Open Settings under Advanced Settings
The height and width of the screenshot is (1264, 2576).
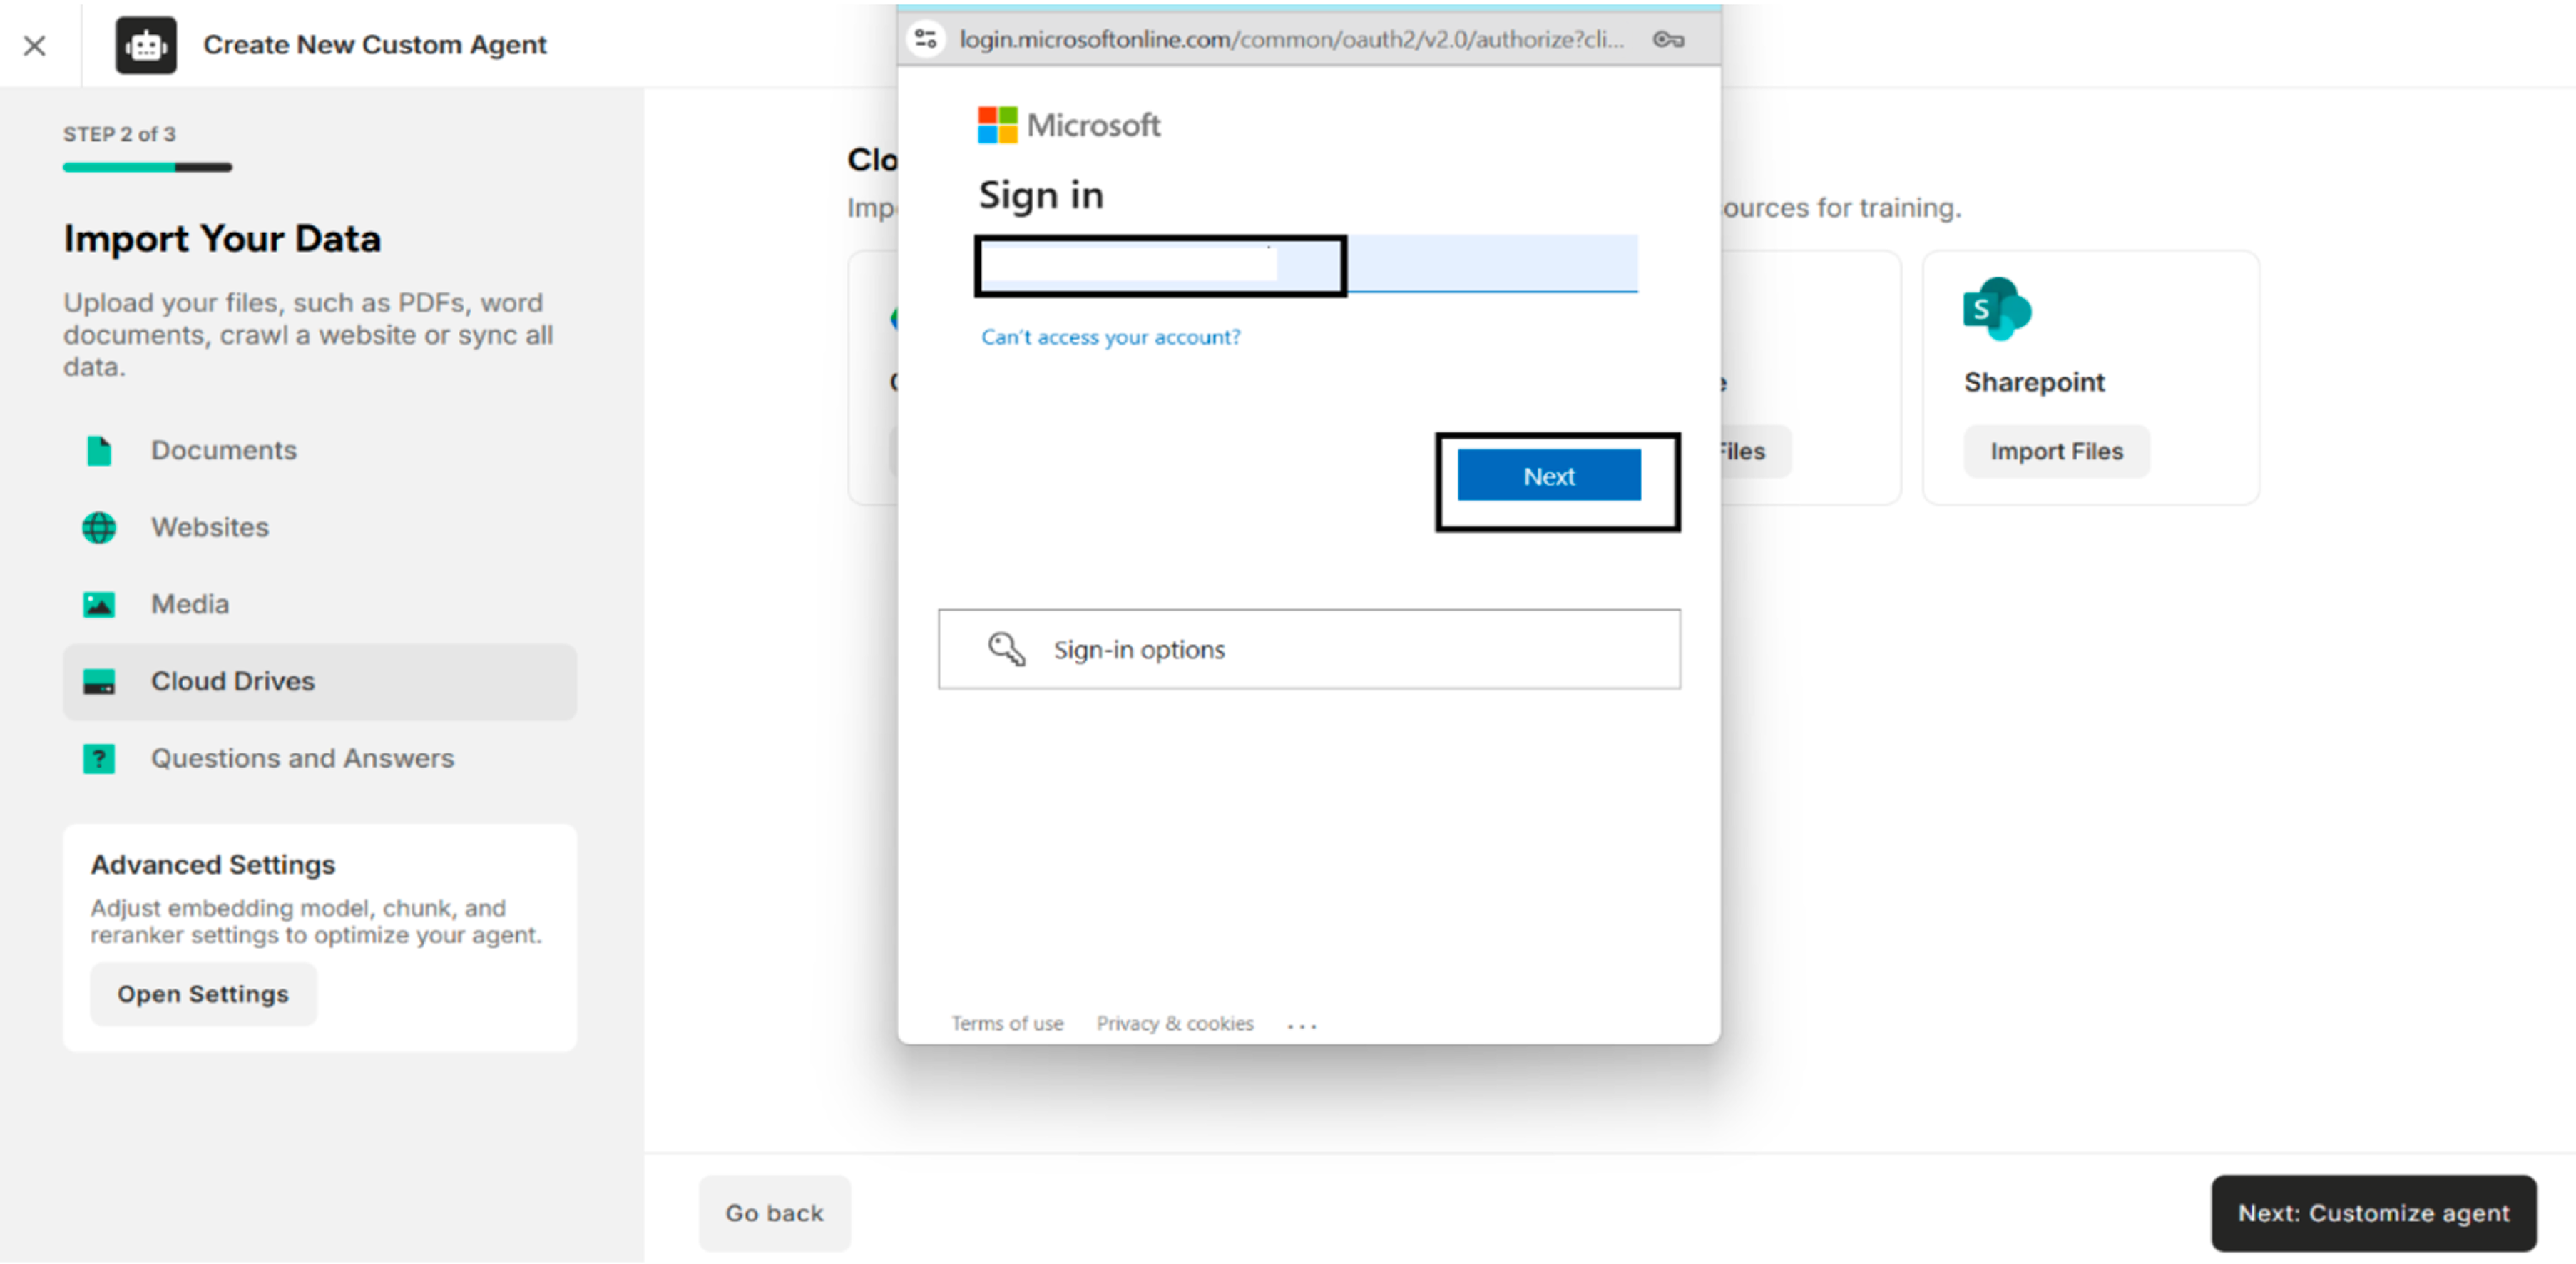point(203,993)
